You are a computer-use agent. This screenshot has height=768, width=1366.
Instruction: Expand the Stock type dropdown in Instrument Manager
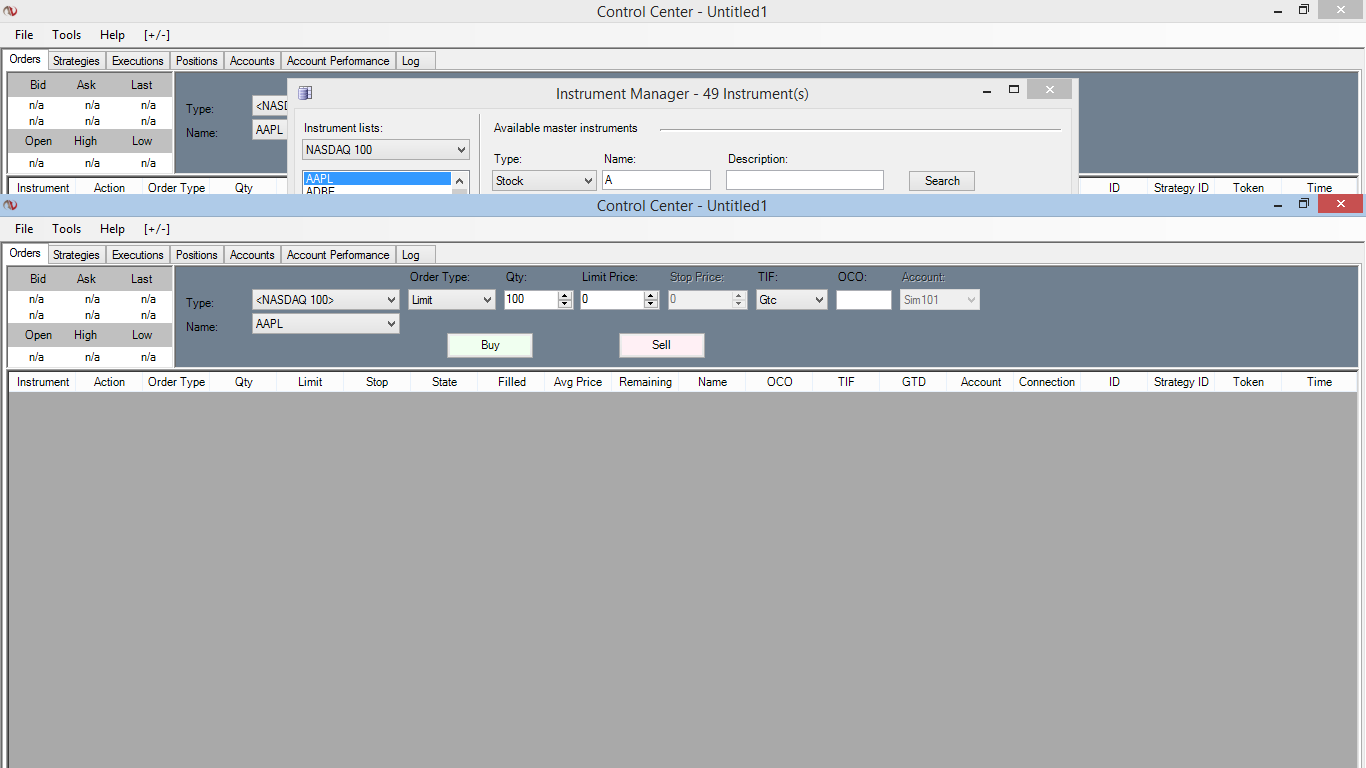point(544,181)
